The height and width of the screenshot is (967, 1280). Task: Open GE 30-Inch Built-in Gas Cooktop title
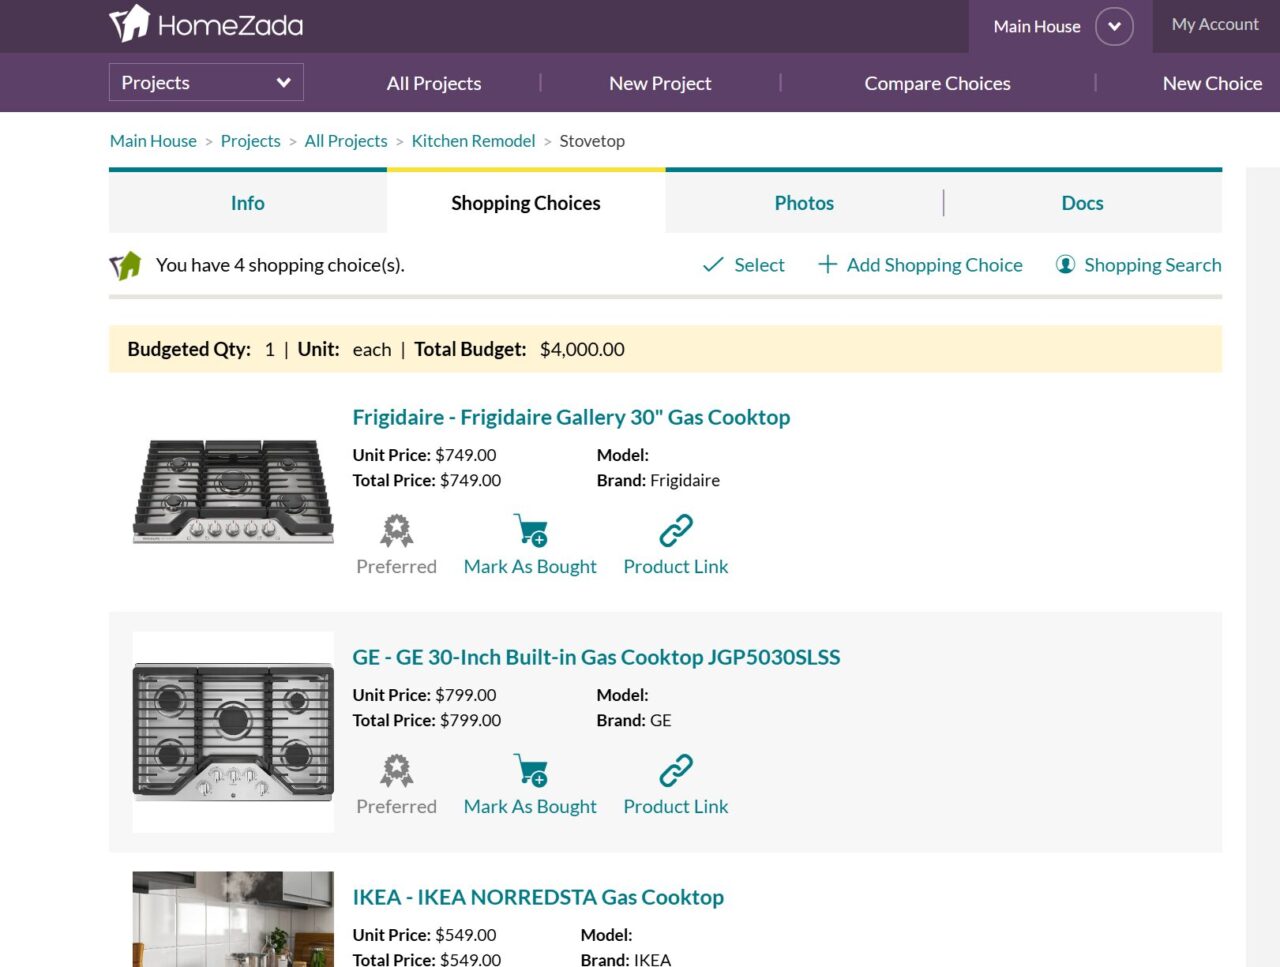[x=596, y=657]
